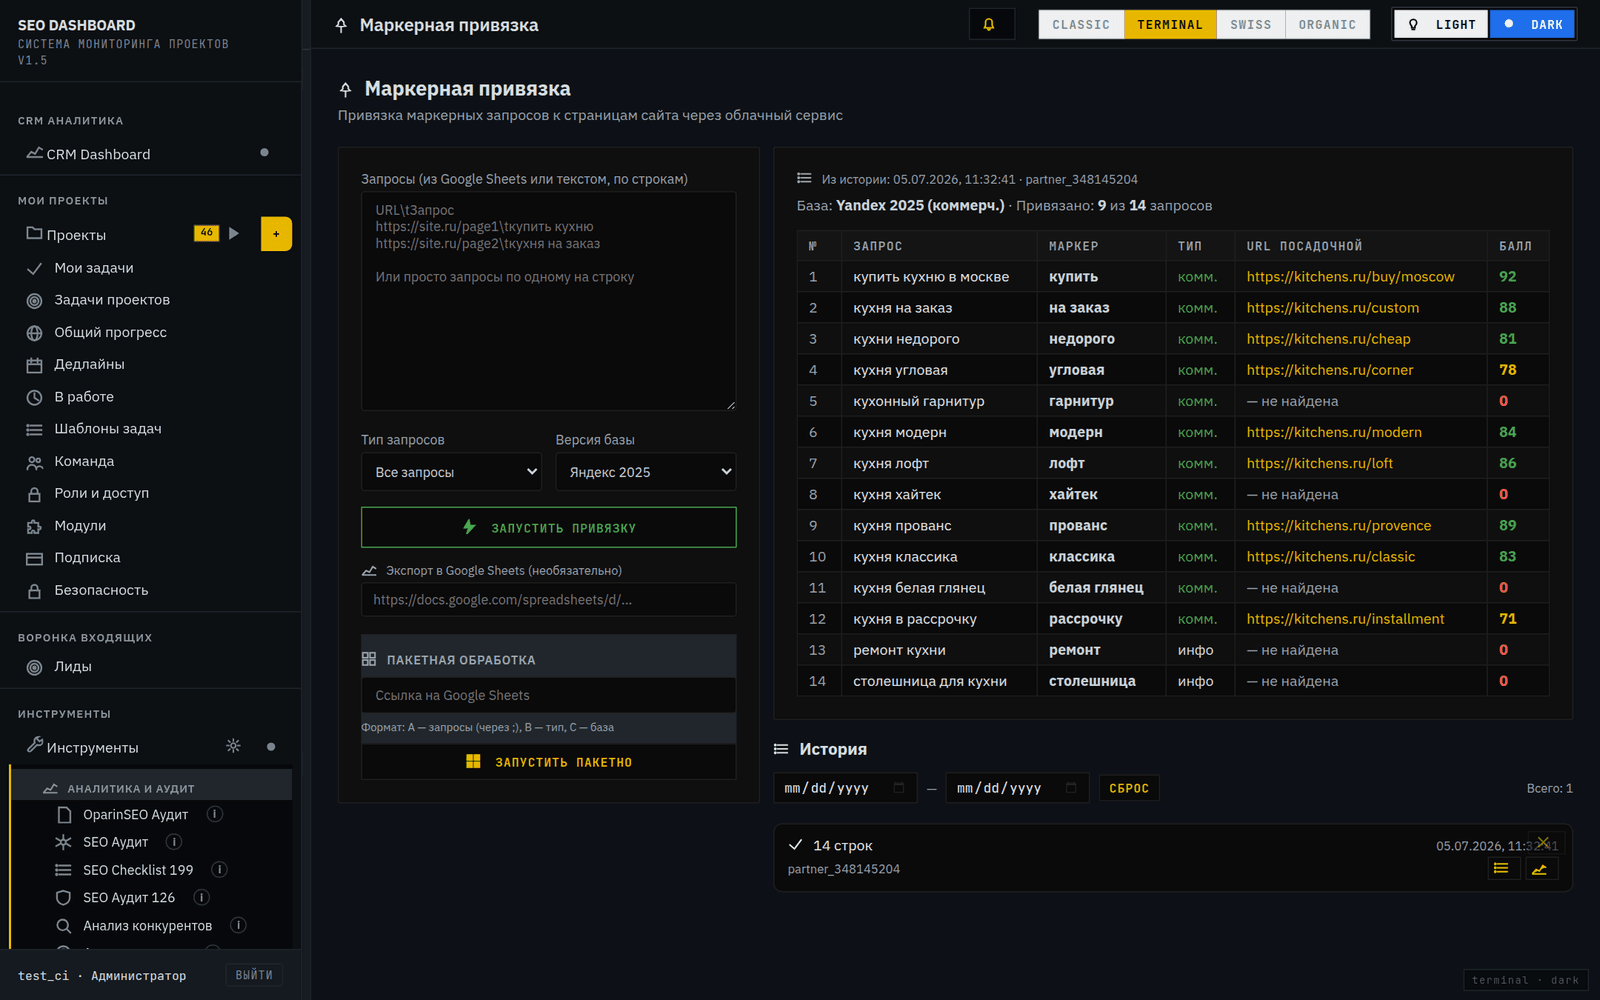
Task: Open CRM Dashboard menu item
Action: (x=98, y=154)
